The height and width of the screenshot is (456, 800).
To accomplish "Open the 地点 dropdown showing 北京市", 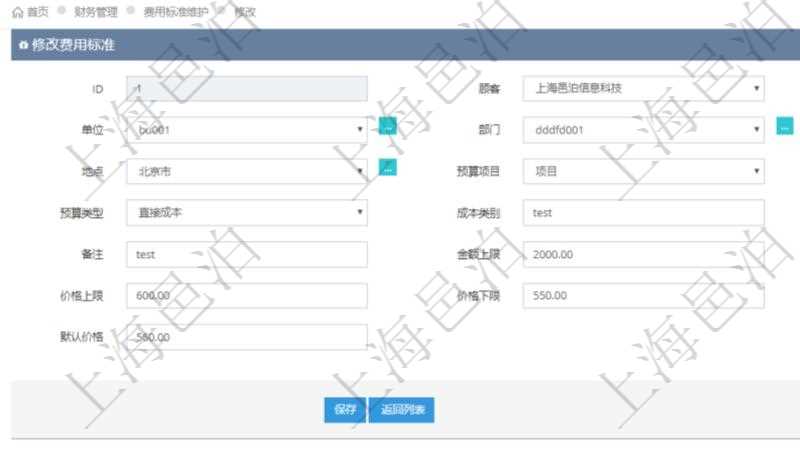I will point(247,171).
